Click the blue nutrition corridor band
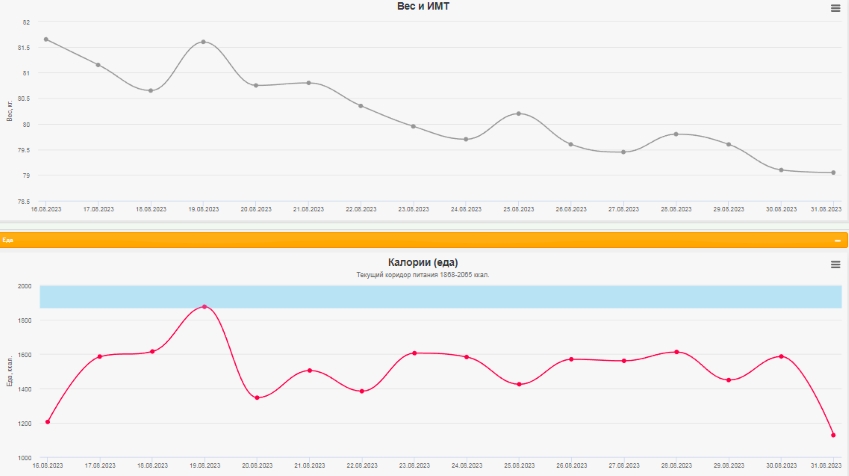Screen dimensions: 849x476 tap(441, 297)
